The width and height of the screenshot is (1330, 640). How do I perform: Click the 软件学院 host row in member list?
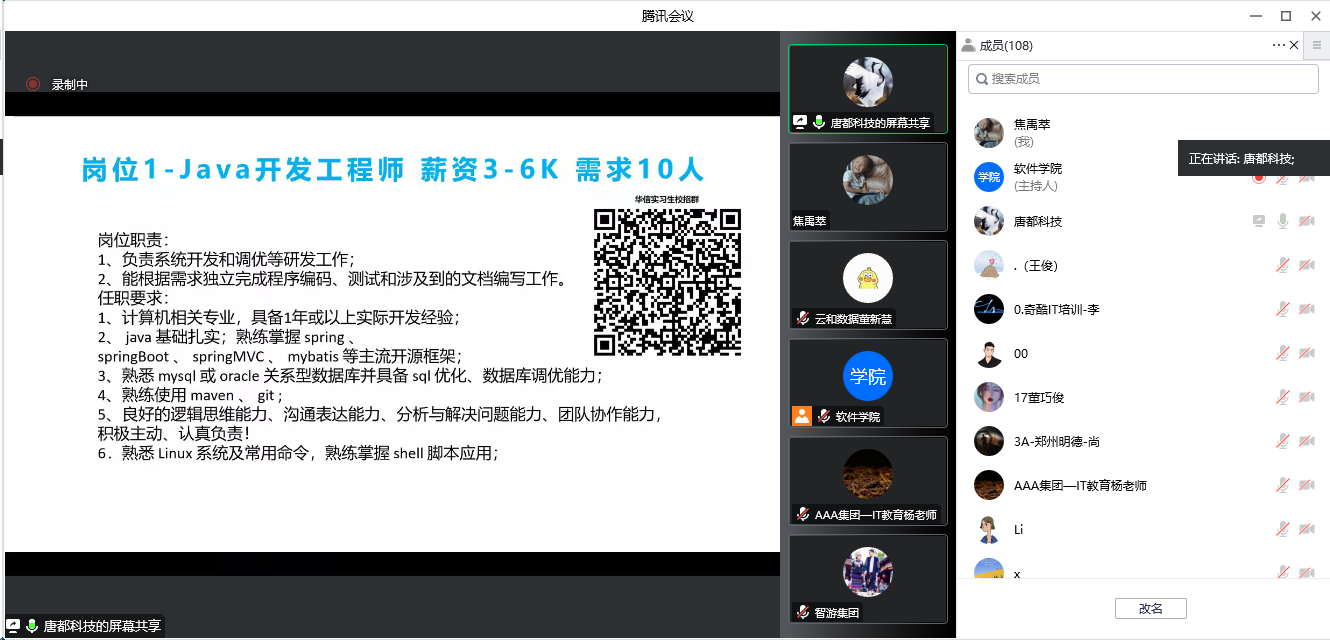[1080, 177]
